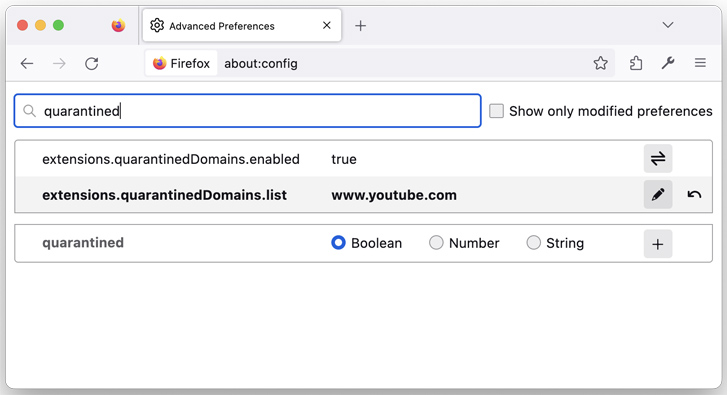The image size is (728, 395).
Task: Open the Firefox hamburger application menu
Action: coord(700,63)
